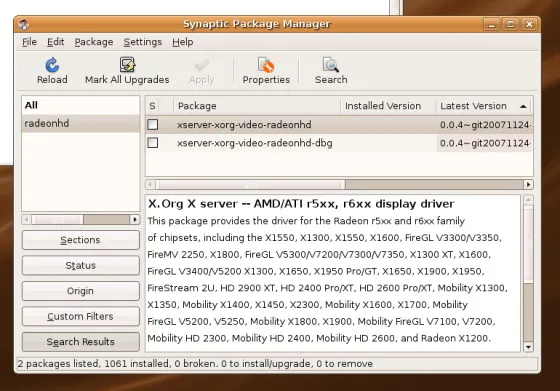
Task: Click the filter list left scroll arrow
Action: (x=26, y=219)
